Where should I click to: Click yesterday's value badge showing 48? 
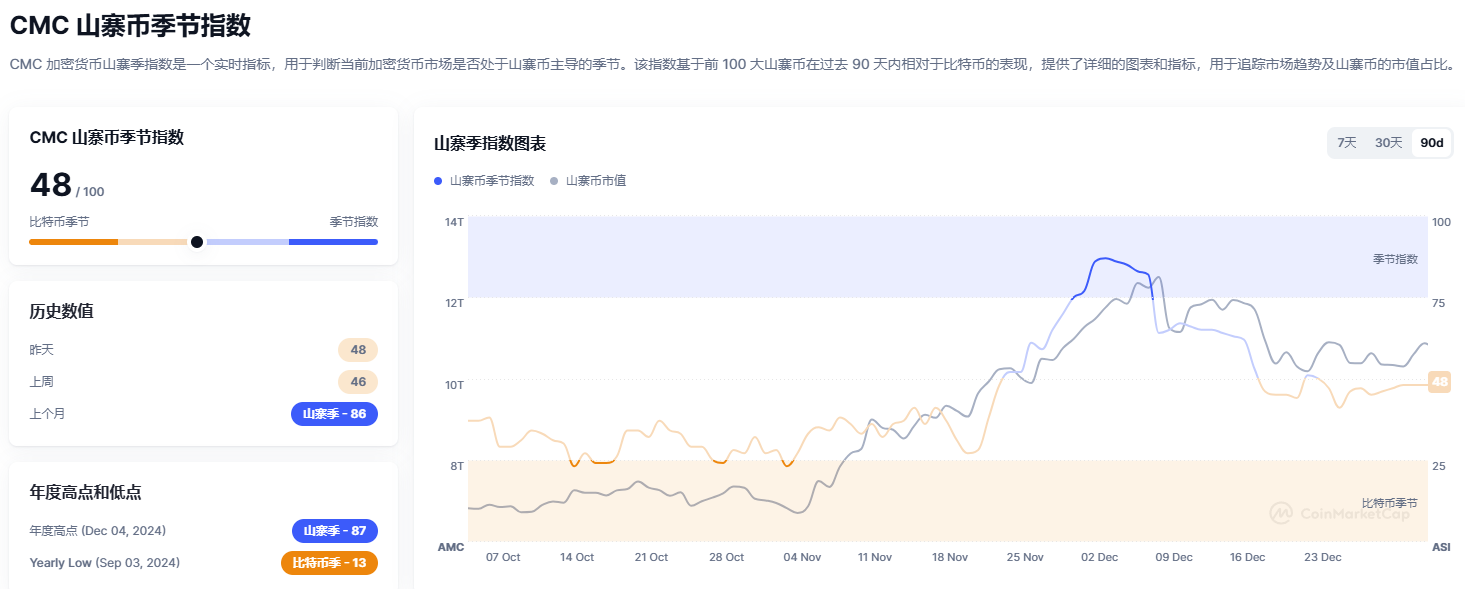358,349
